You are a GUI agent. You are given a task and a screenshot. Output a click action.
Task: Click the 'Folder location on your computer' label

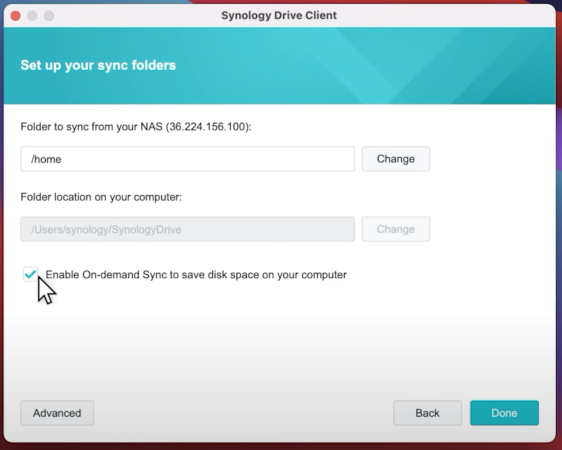(101, 197)
